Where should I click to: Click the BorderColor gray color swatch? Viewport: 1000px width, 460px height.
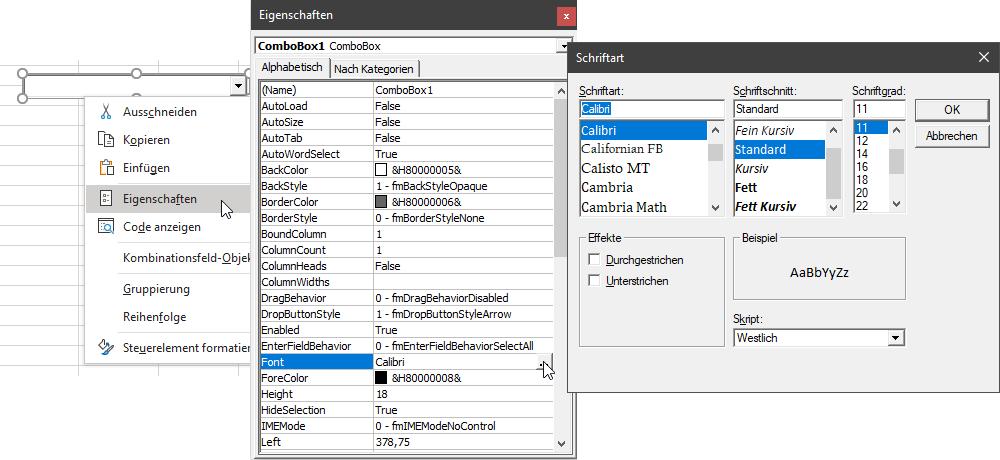(381, 202)
